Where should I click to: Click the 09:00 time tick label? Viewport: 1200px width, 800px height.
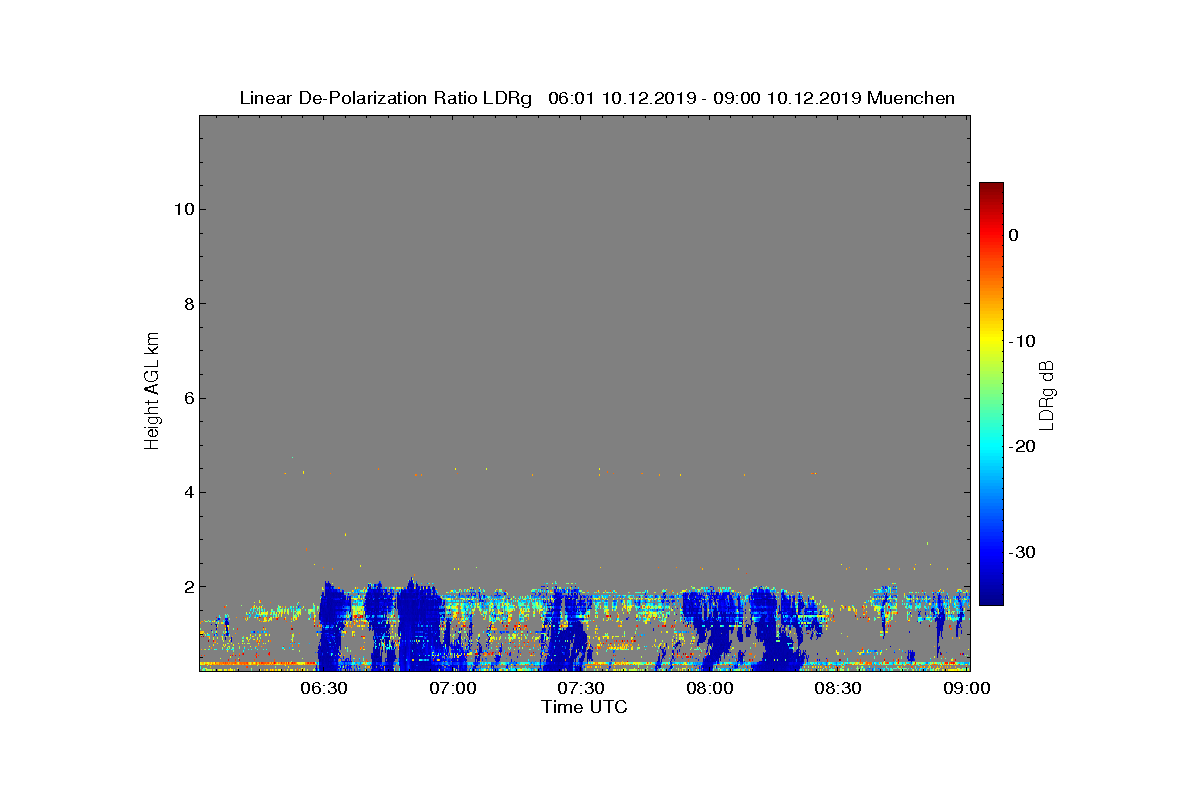point(967,688)
